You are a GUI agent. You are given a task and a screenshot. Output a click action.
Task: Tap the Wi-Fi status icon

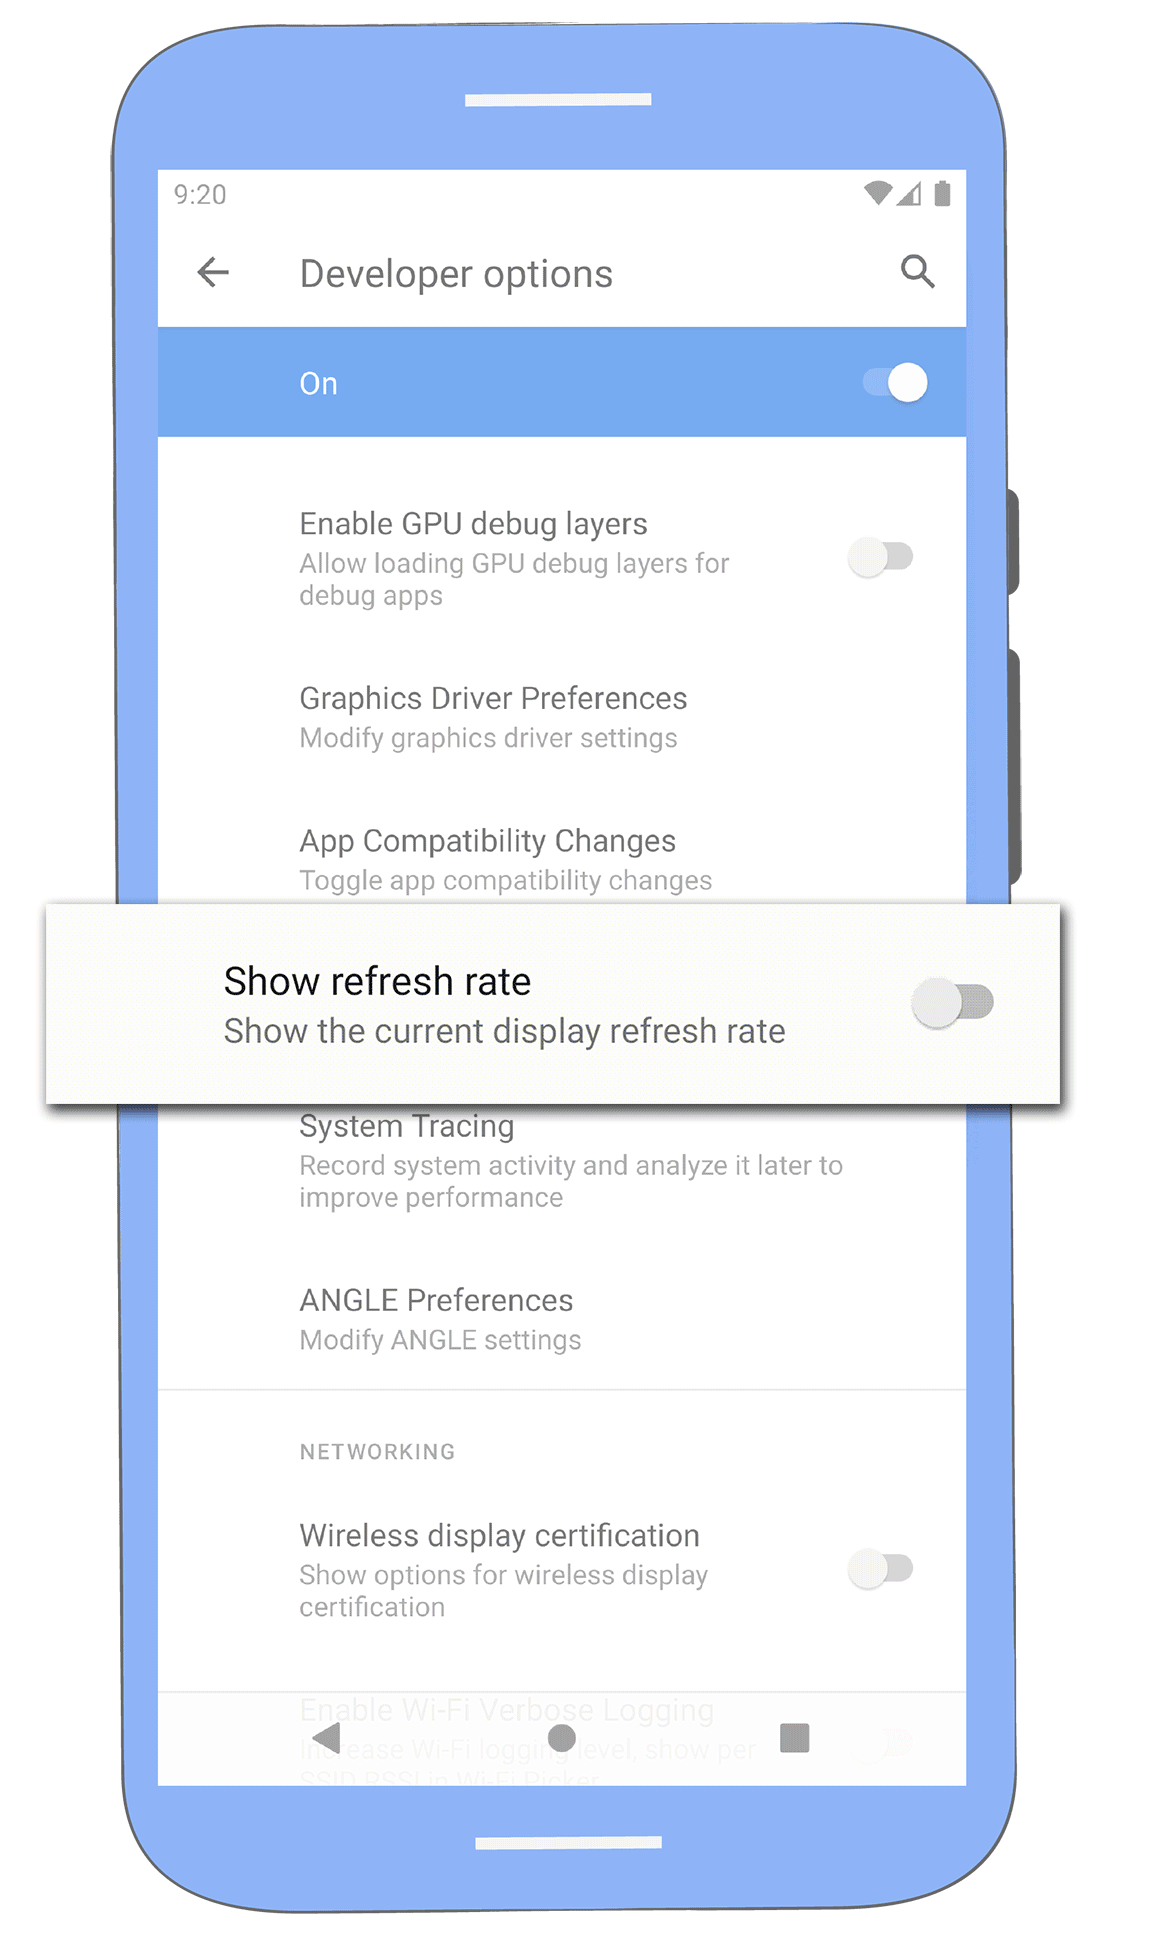pos(877,193)
